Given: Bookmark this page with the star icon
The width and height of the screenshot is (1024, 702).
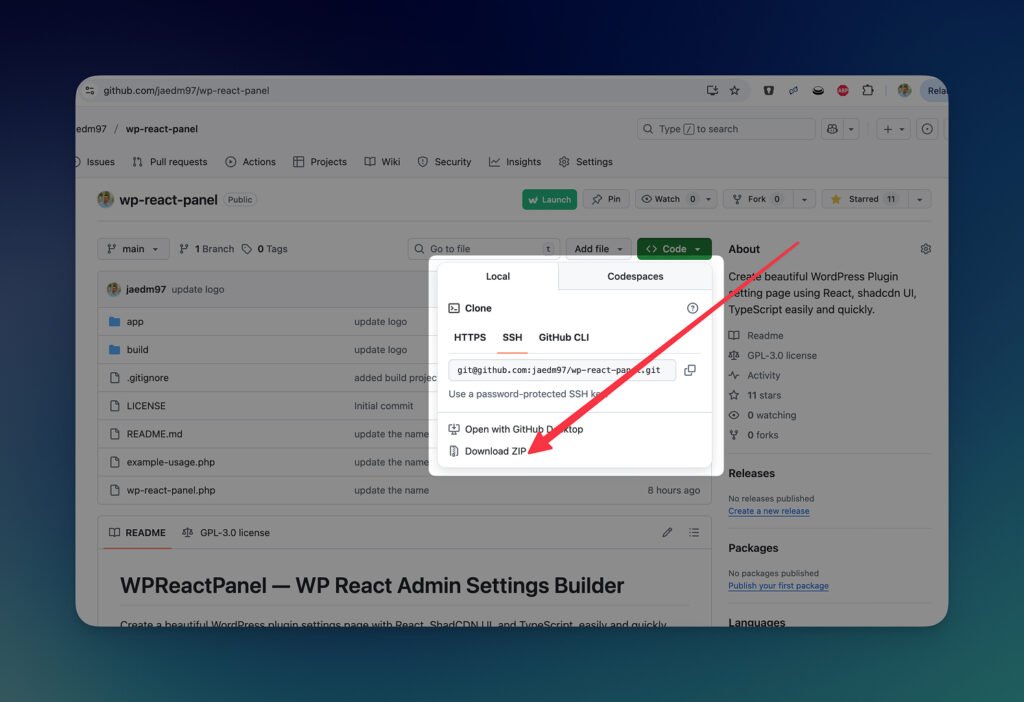Looking at the screenshot, I should pos(734,90).
